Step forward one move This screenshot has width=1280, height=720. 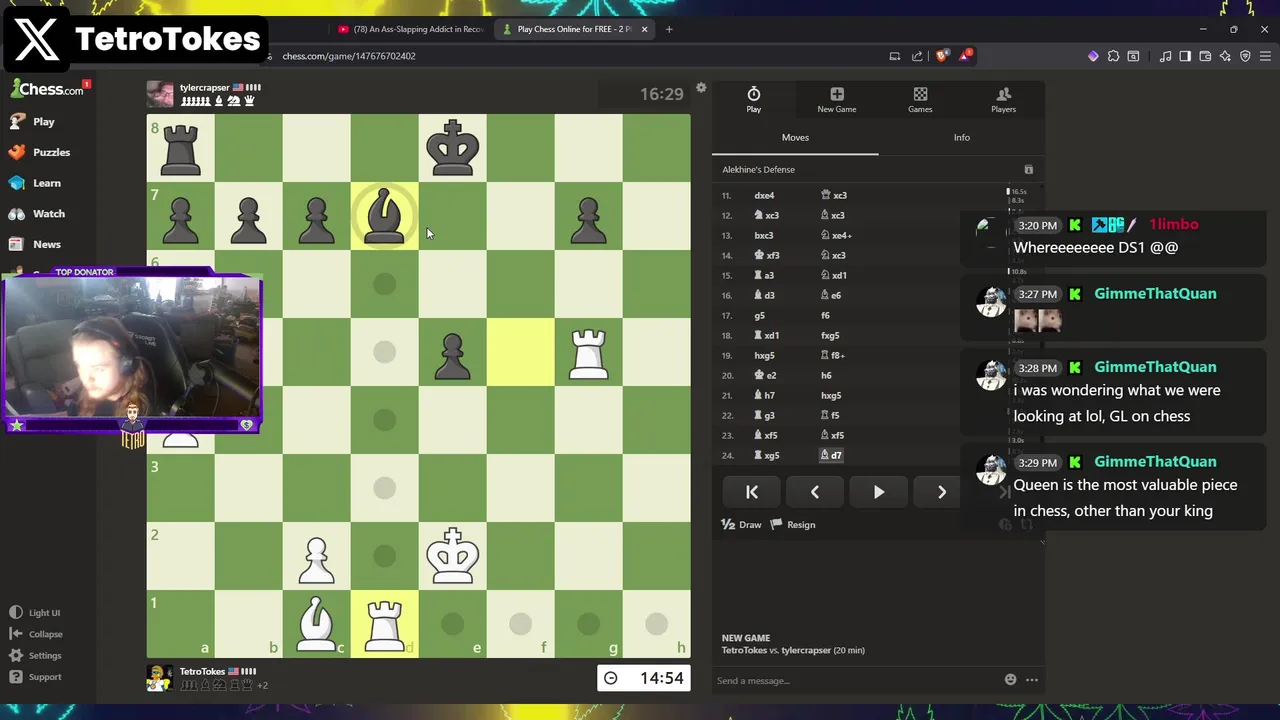click(x=941, y=492)
